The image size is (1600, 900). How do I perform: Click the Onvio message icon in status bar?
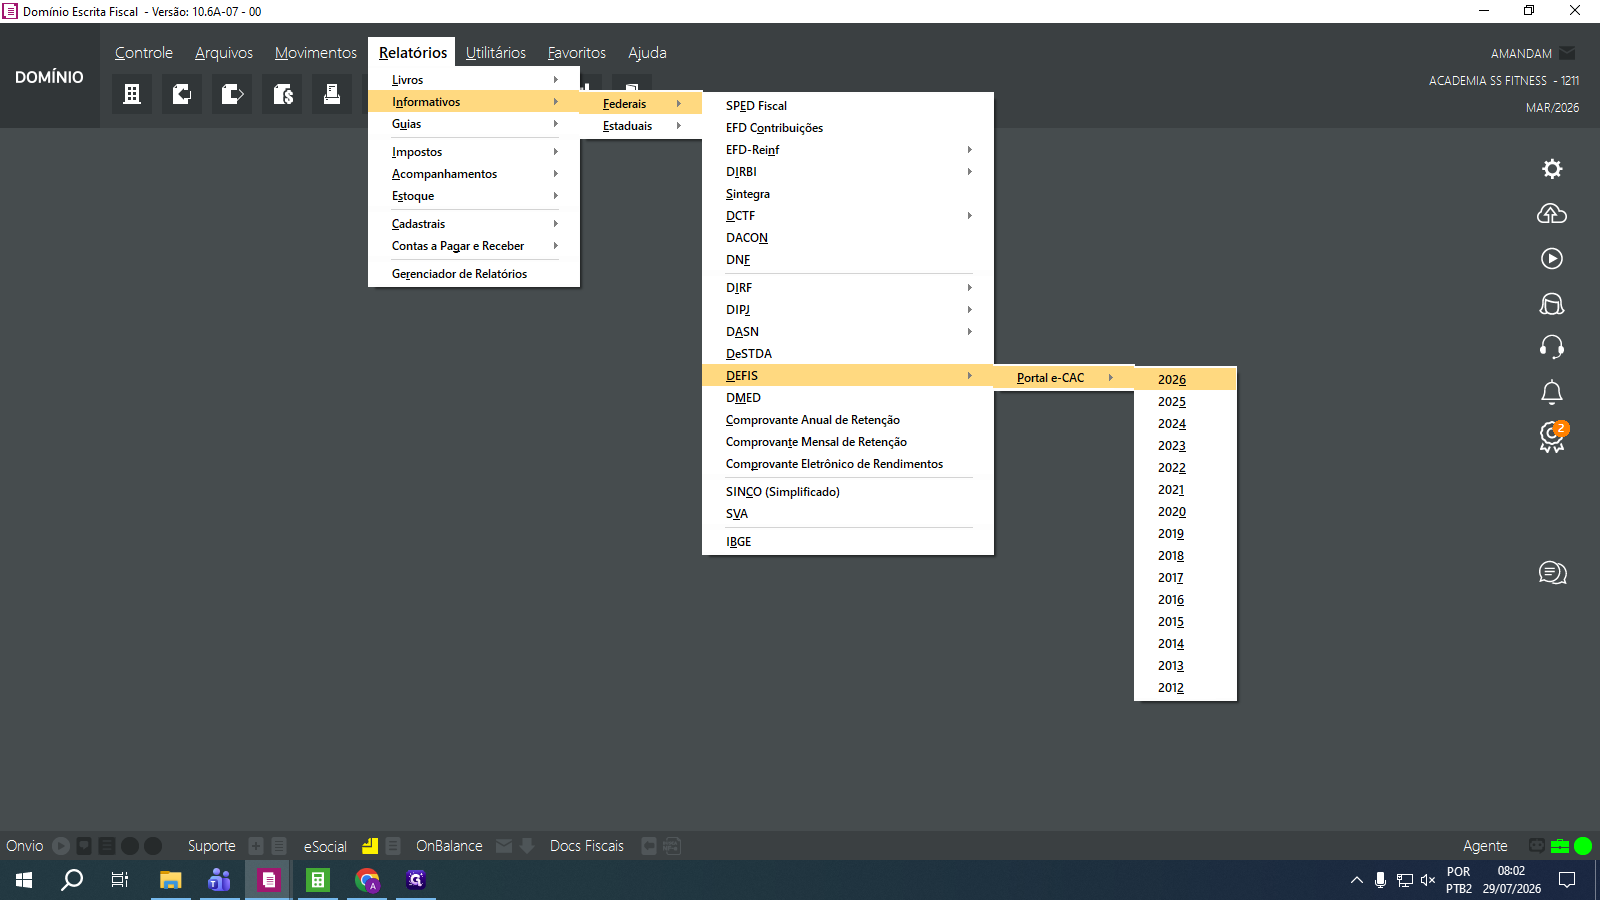point(84,846)
